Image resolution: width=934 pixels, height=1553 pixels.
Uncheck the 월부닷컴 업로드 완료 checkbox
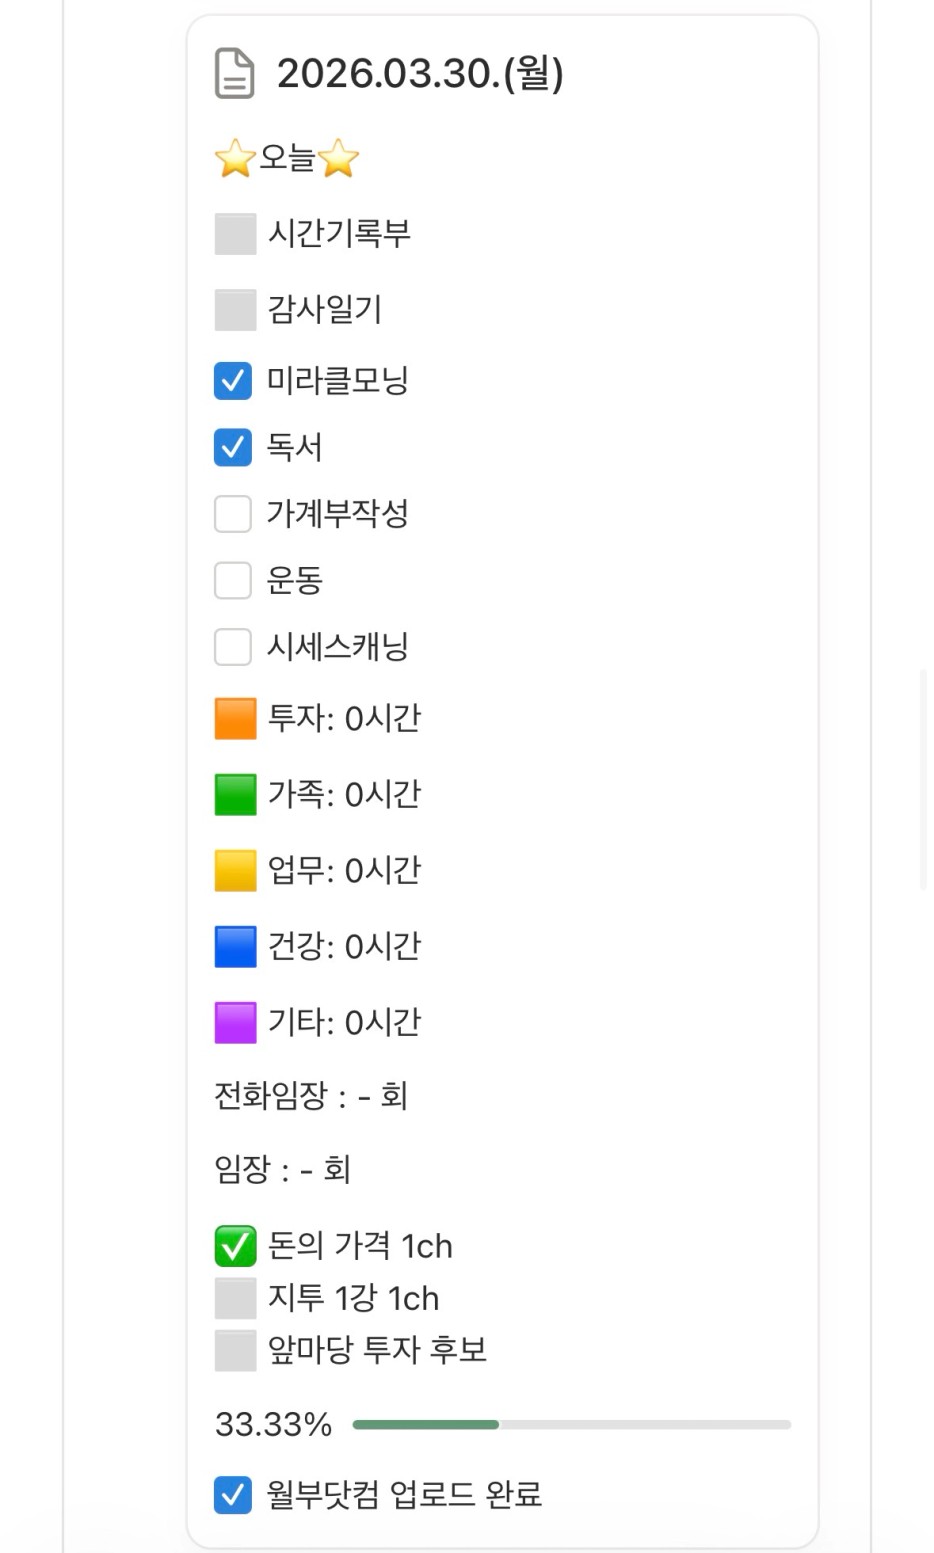click(x=233, y=1495)
